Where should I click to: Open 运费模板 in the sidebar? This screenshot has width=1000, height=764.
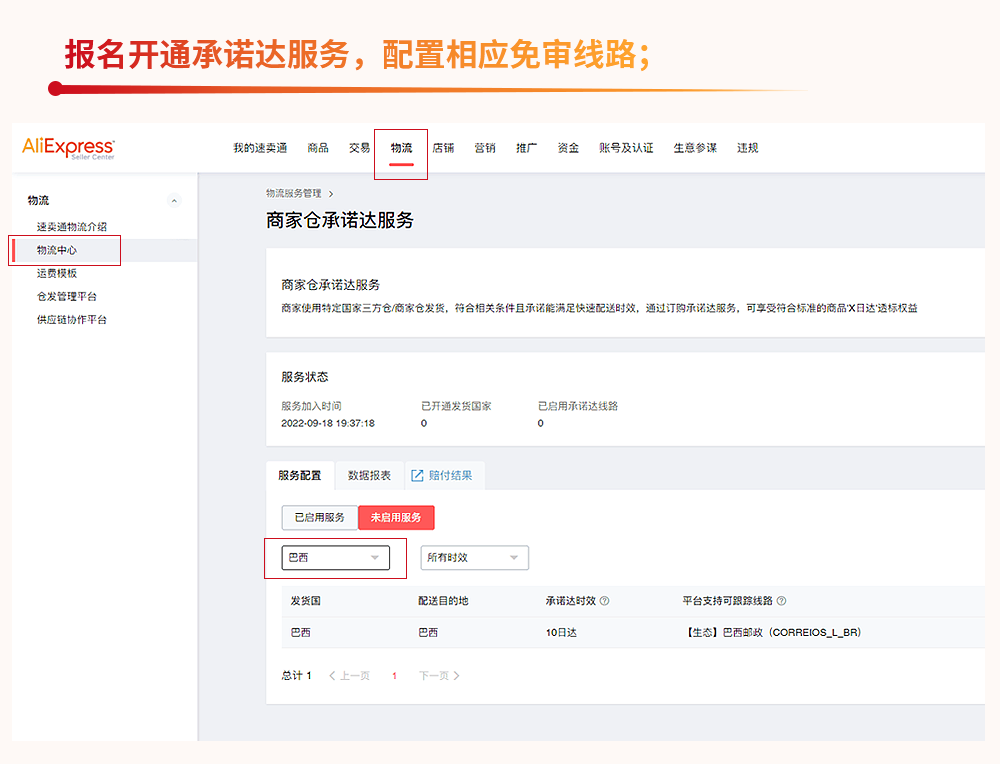(x=57, y=274)
